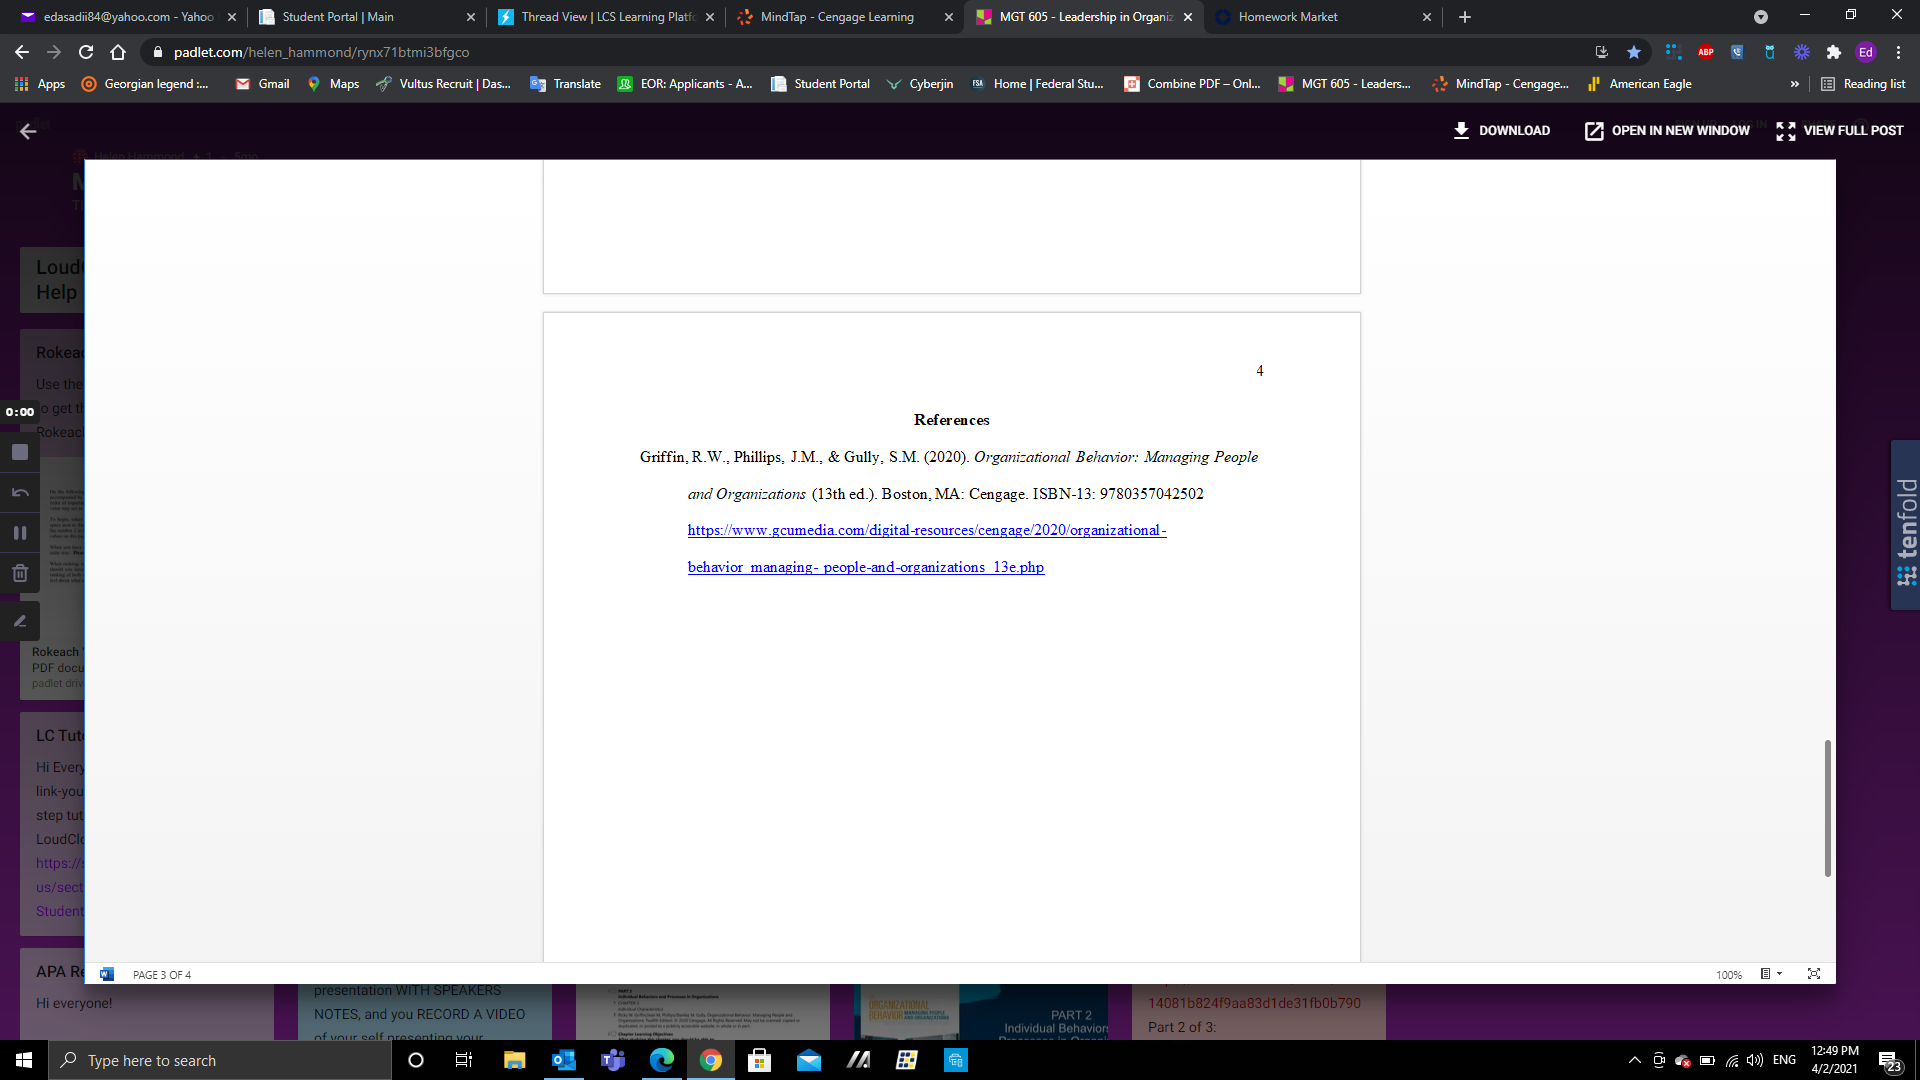This screenshot has height=1080, width=1920.
Task: Open the Apps bookmark
Action: (40, 84)
